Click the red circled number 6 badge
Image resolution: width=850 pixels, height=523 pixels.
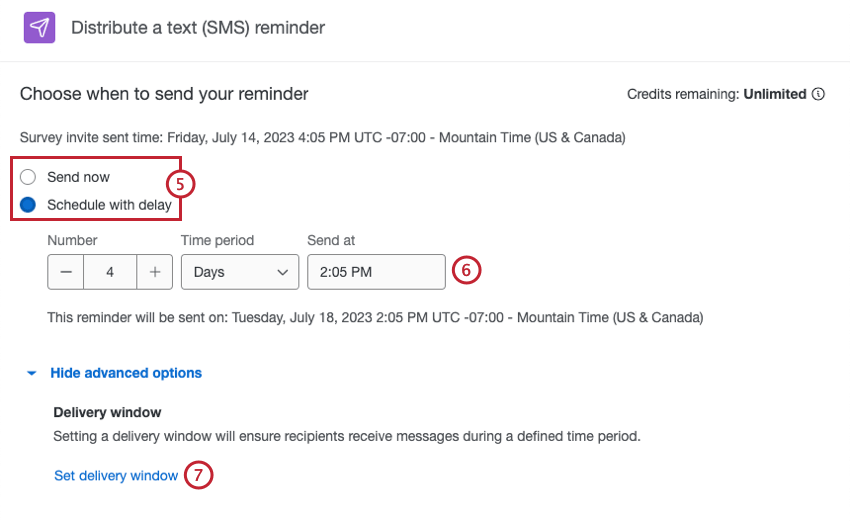click(x=467, y=270)
